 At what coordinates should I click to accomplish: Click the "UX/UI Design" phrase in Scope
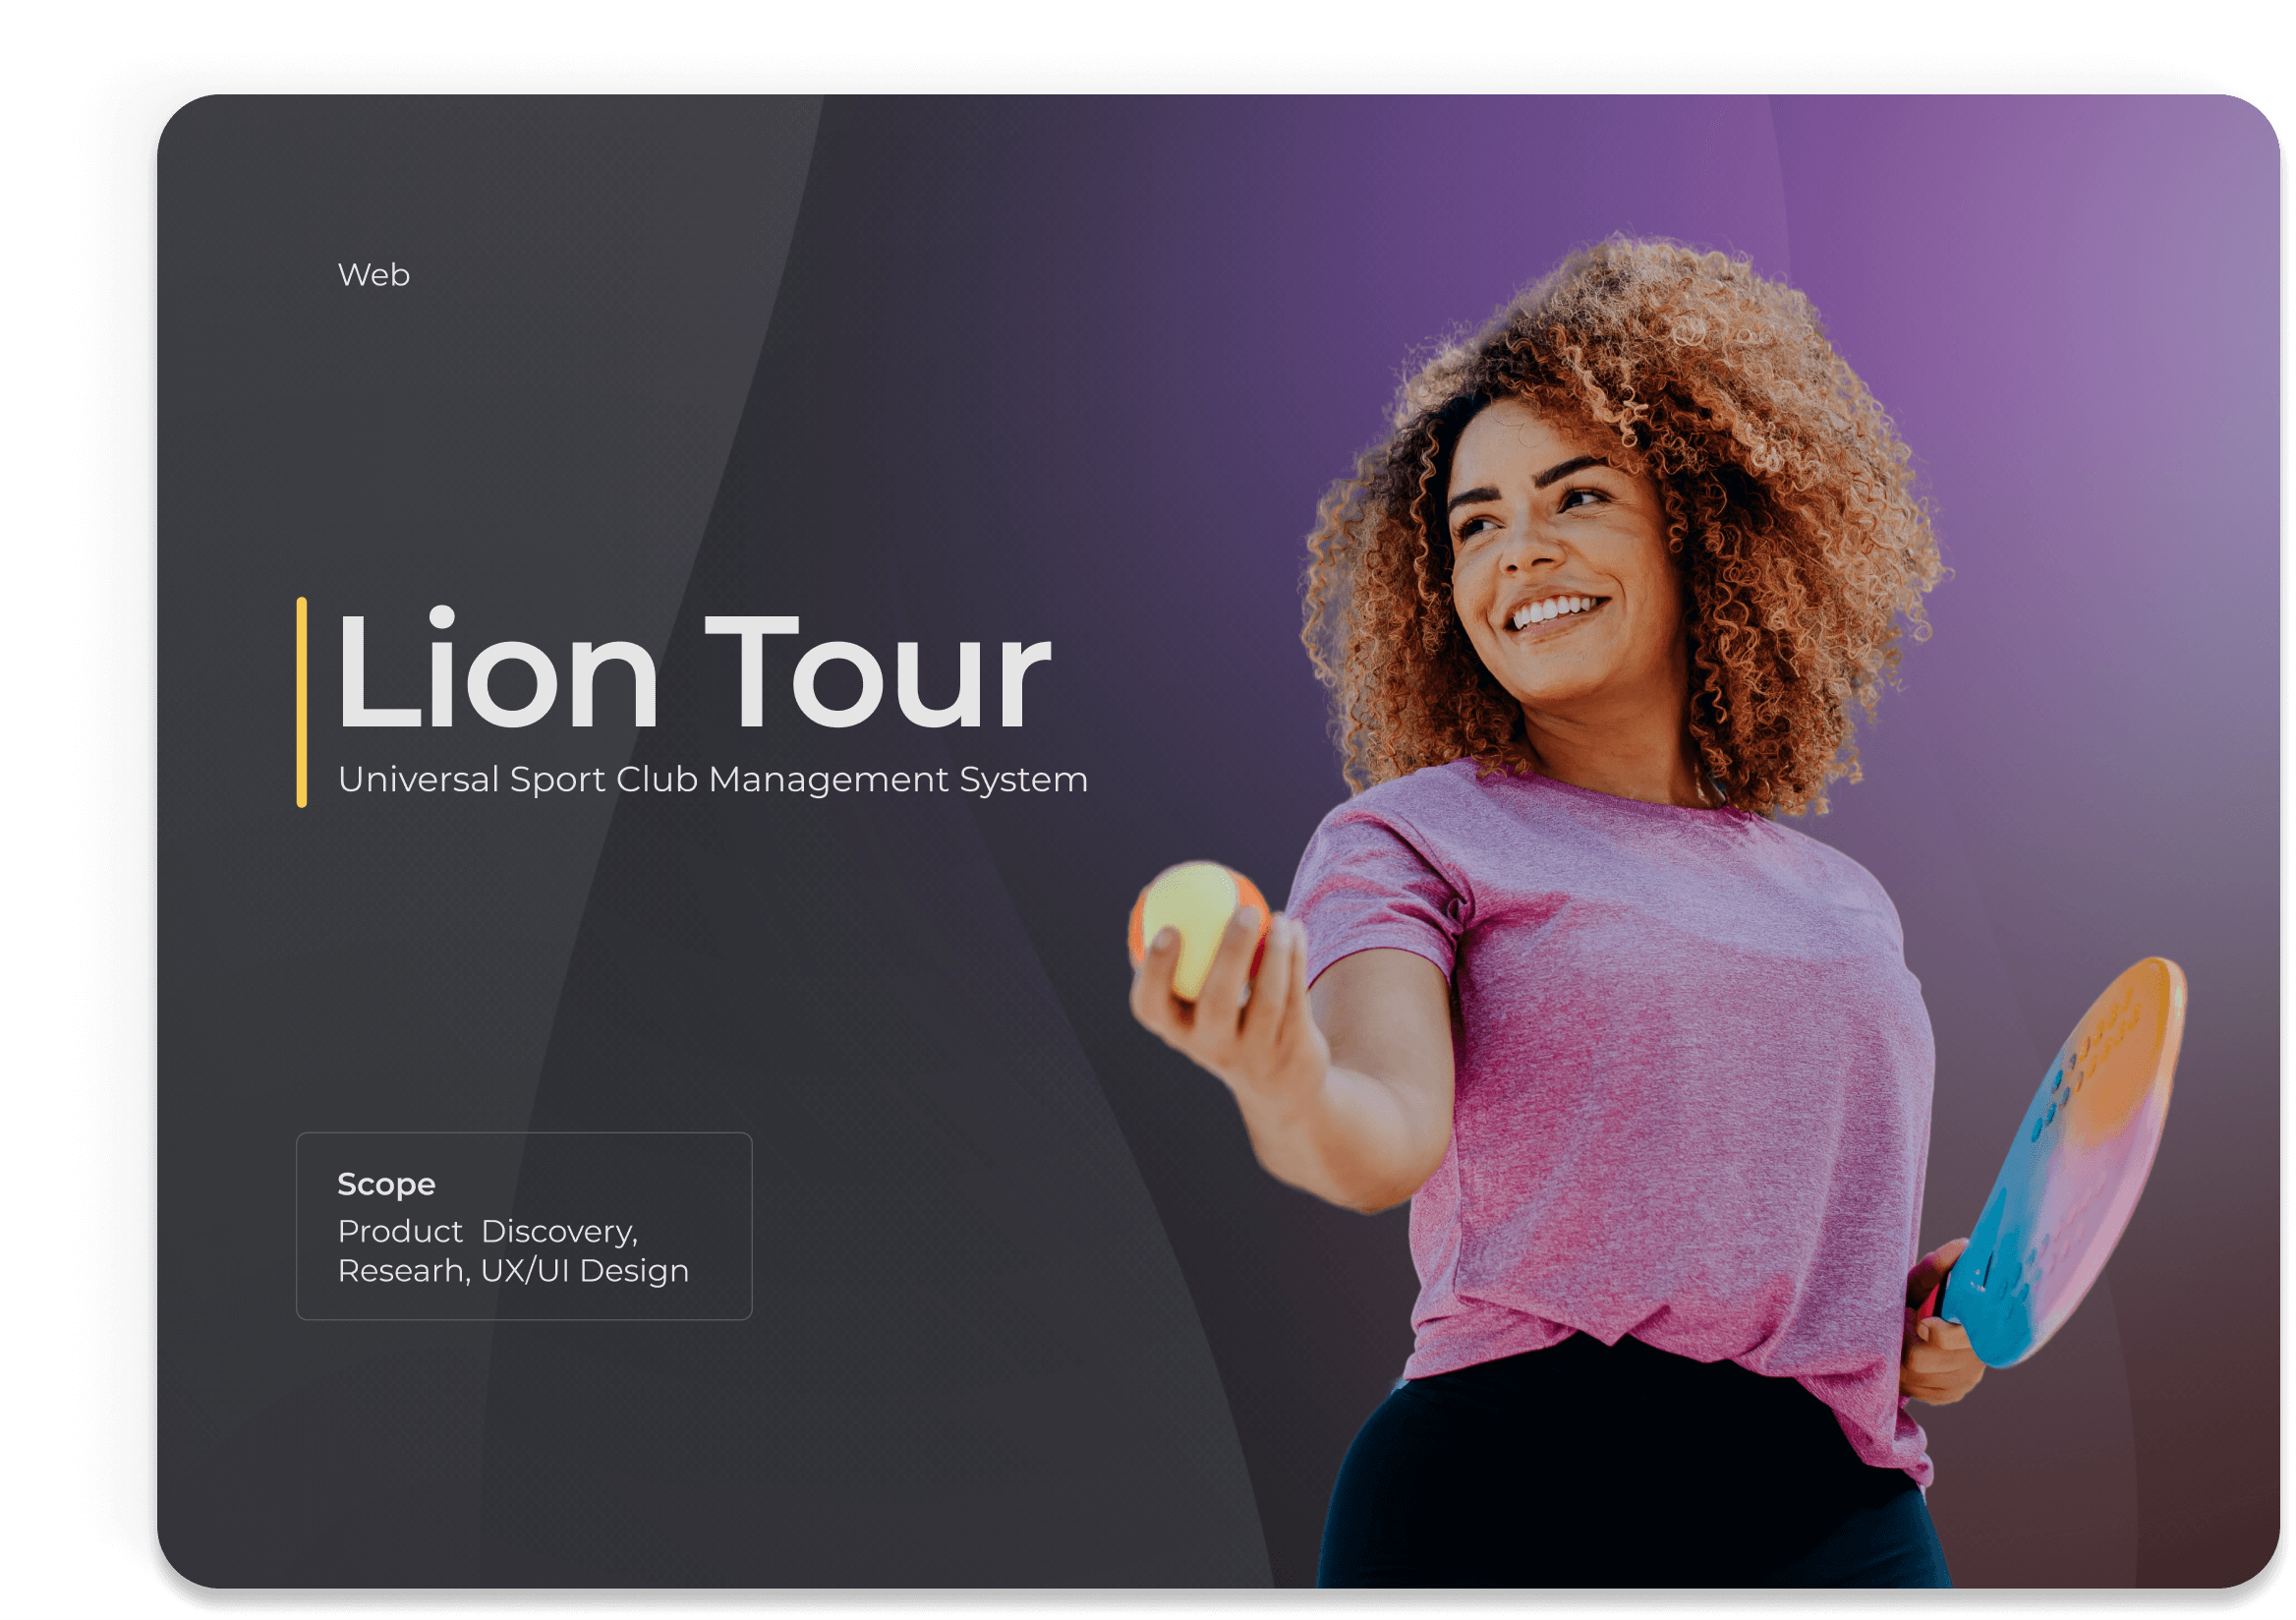pyautogui.click(x=584, y=1271)
